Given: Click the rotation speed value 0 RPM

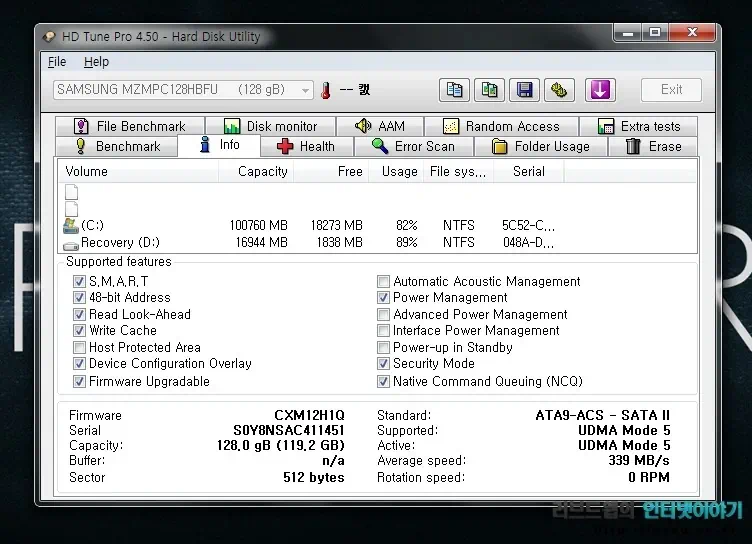Looking at the screenshot, I should click(649, 477).
